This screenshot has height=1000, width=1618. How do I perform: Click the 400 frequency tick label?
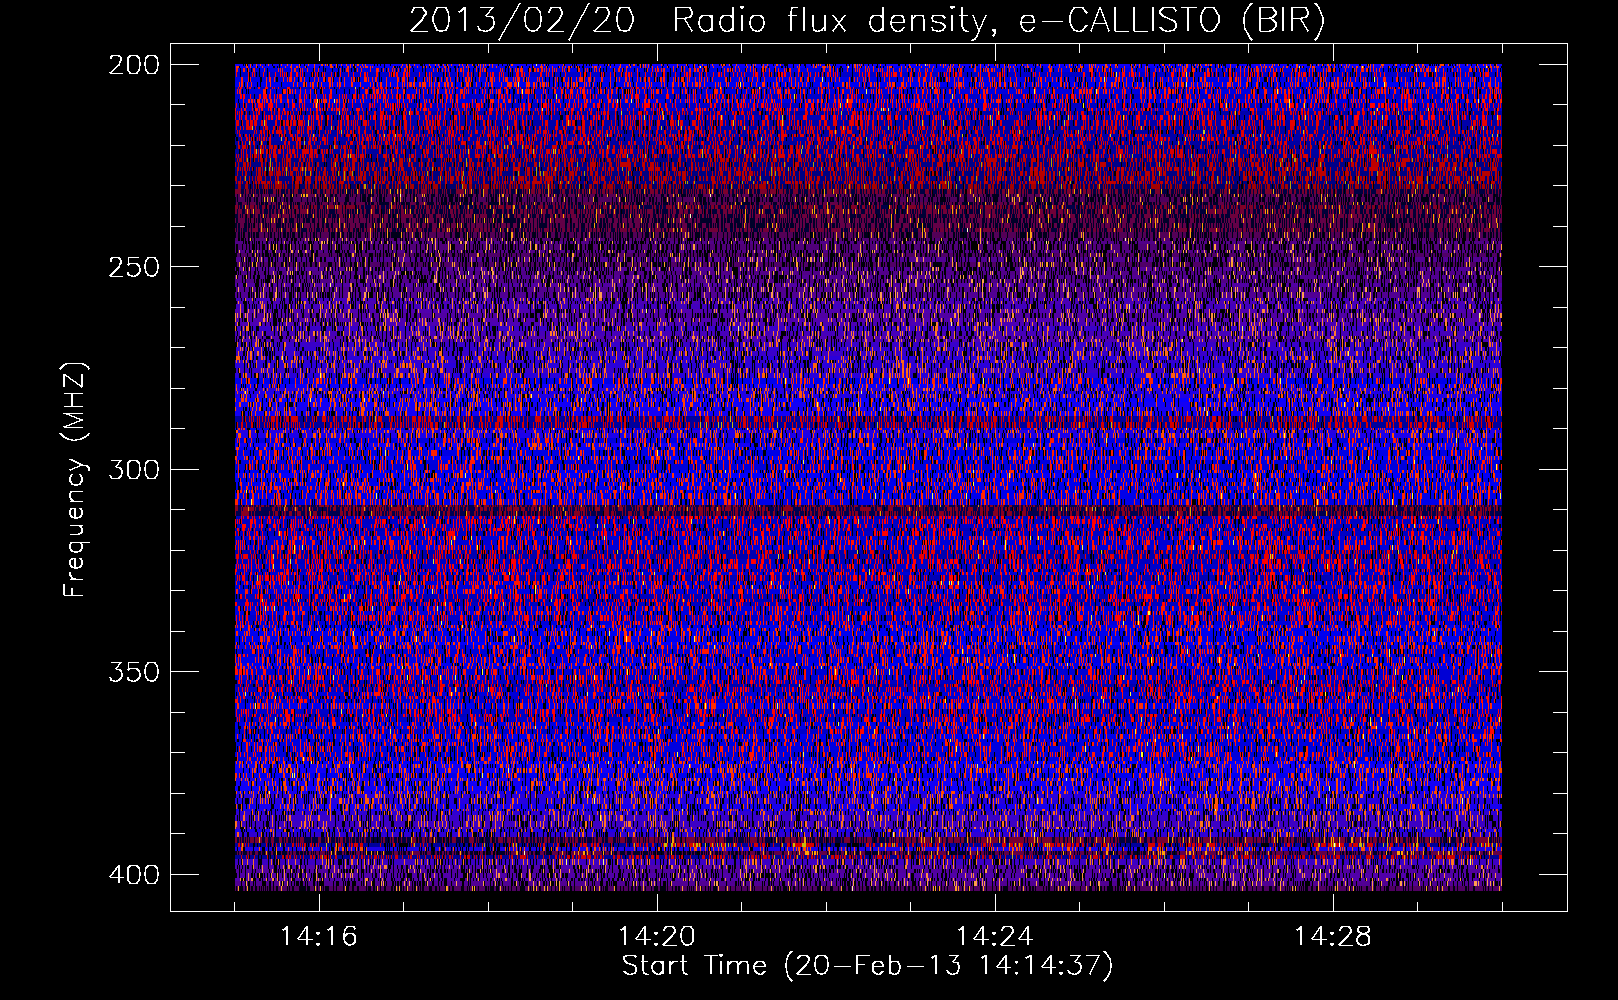(133, 875)
